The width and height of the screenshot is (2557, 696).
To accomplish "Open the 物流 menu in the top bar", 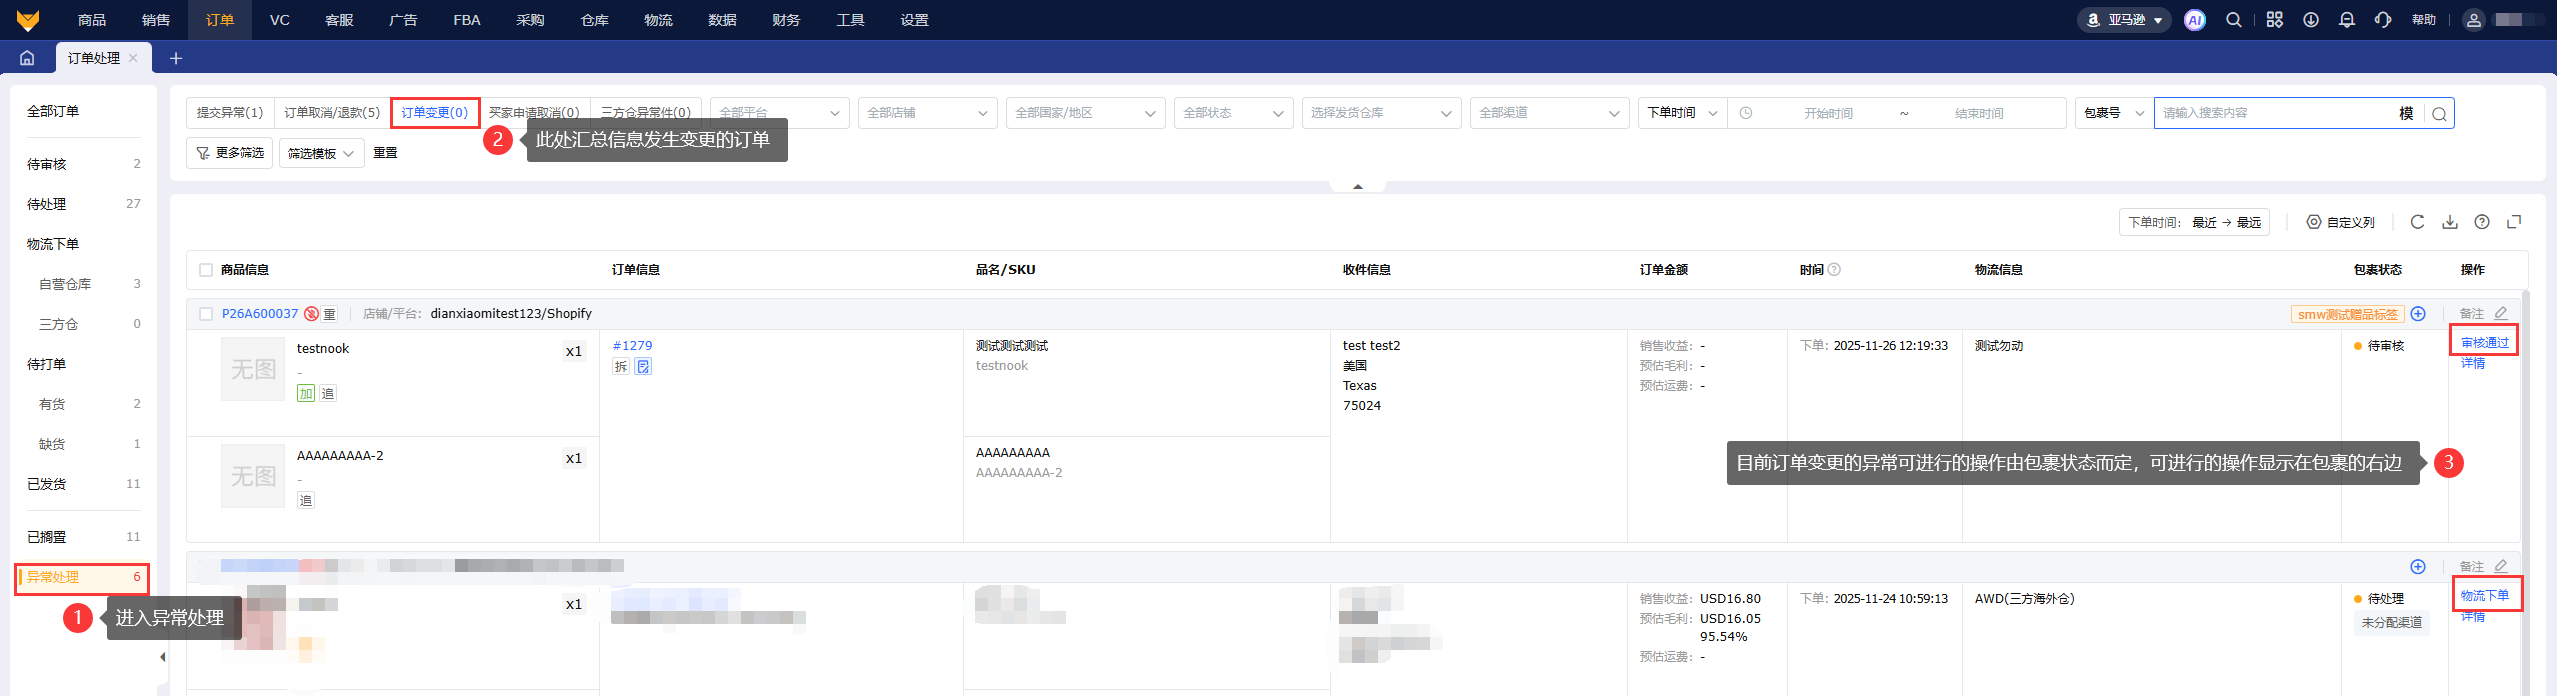I will tap(658, 20).
